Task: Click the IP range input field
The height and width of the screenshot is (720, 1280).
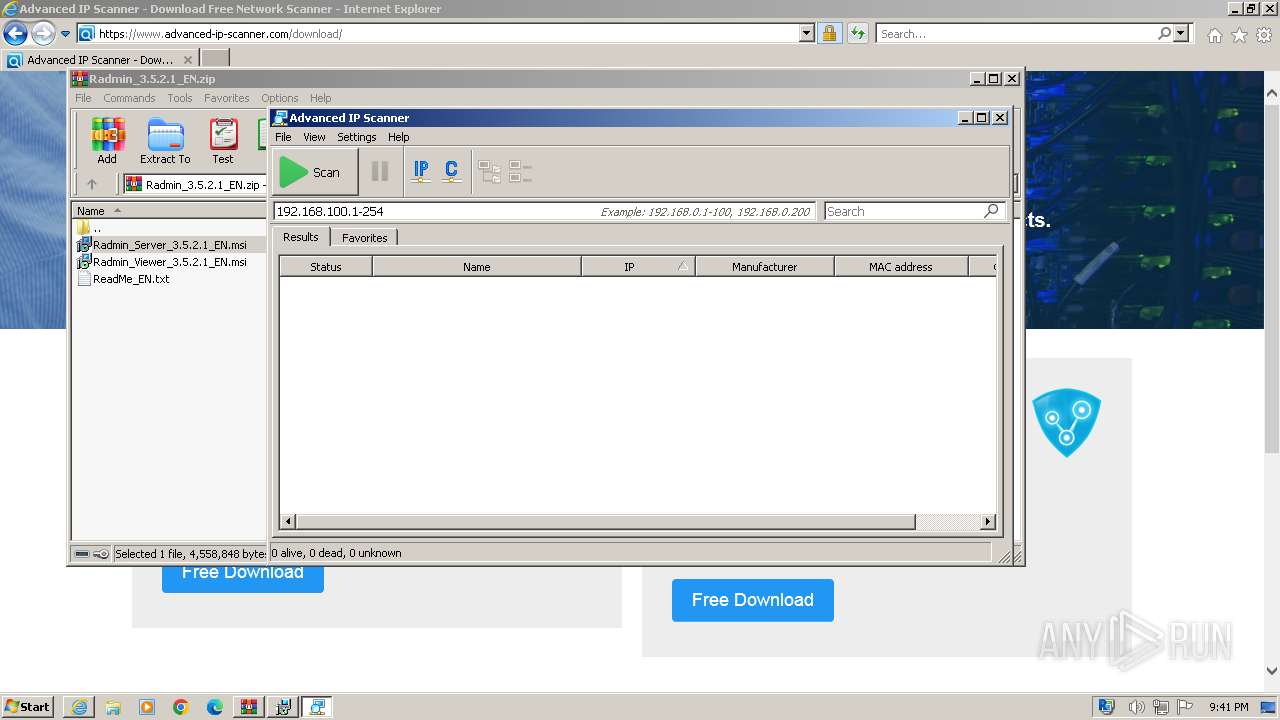Action: (544, 211)
